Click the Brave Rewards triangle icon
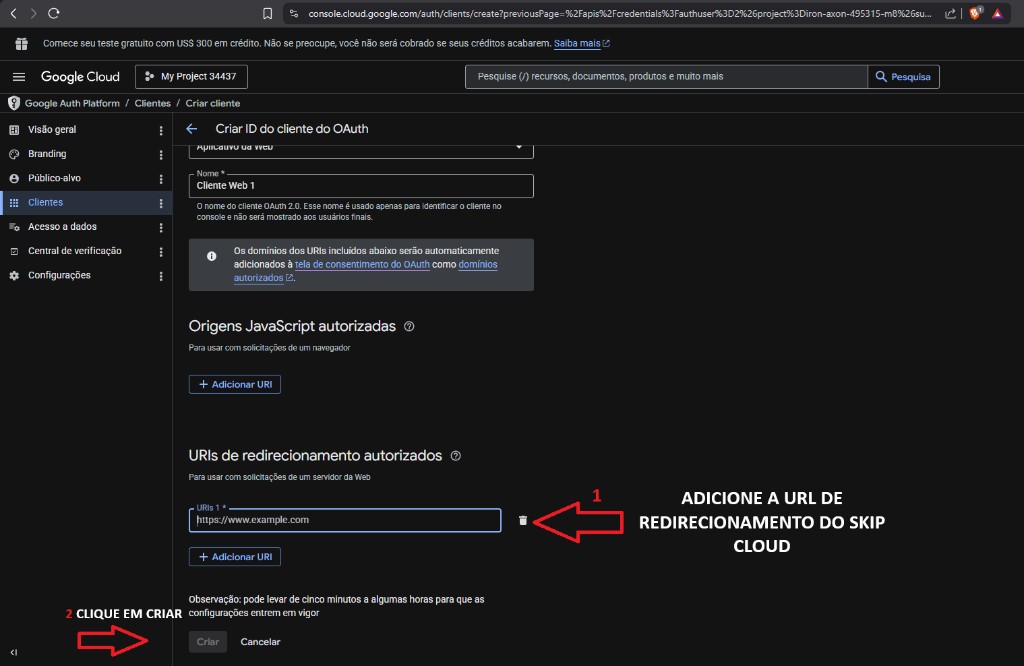This screenshot has width=1024, height=666. [997, 13]
